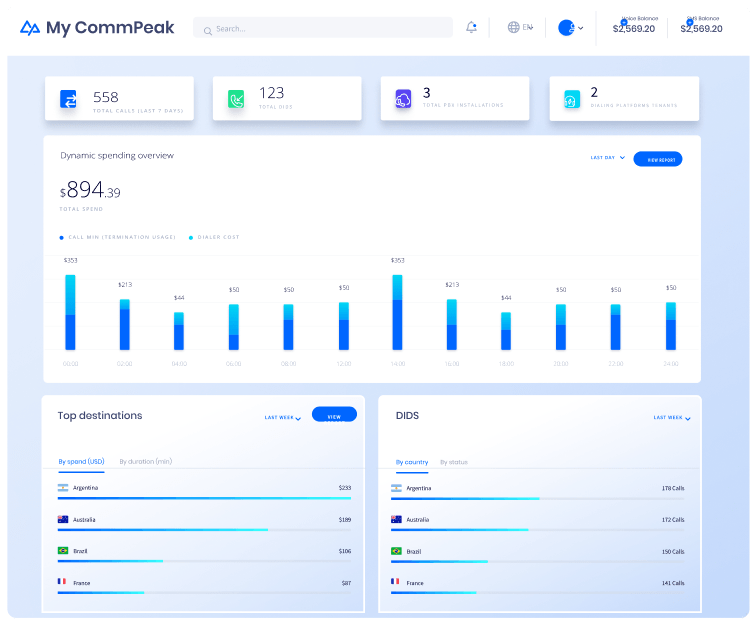Open the 2 dialing platforms tenants card

[x=624, y=99]
